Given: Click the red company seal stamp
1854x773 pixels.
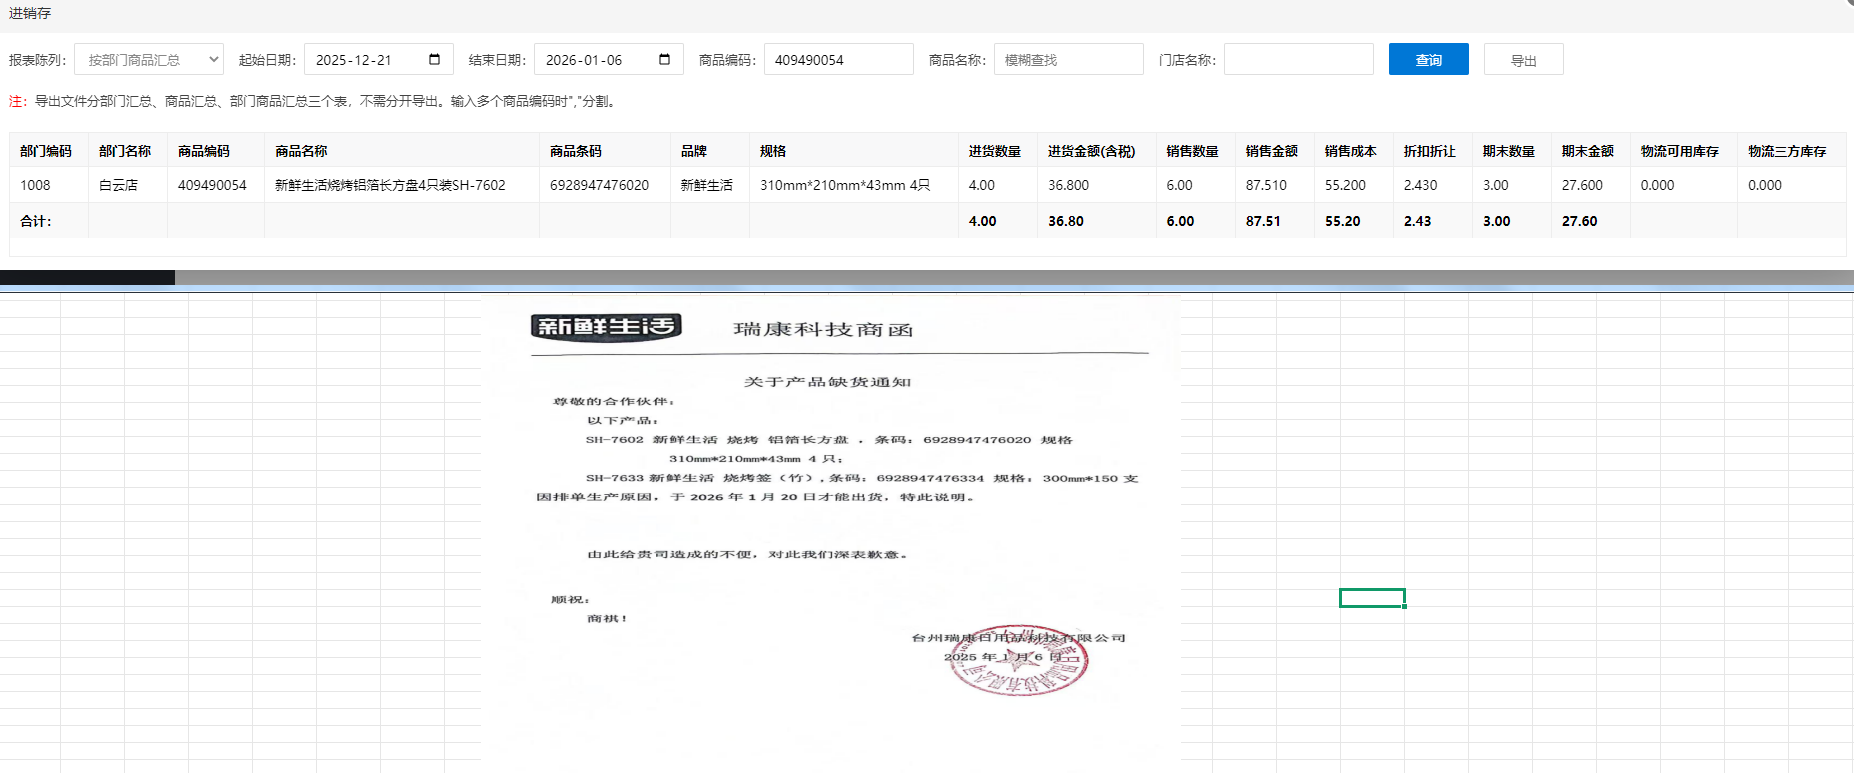Looking at the screenshot, I should pos(1018,661).
